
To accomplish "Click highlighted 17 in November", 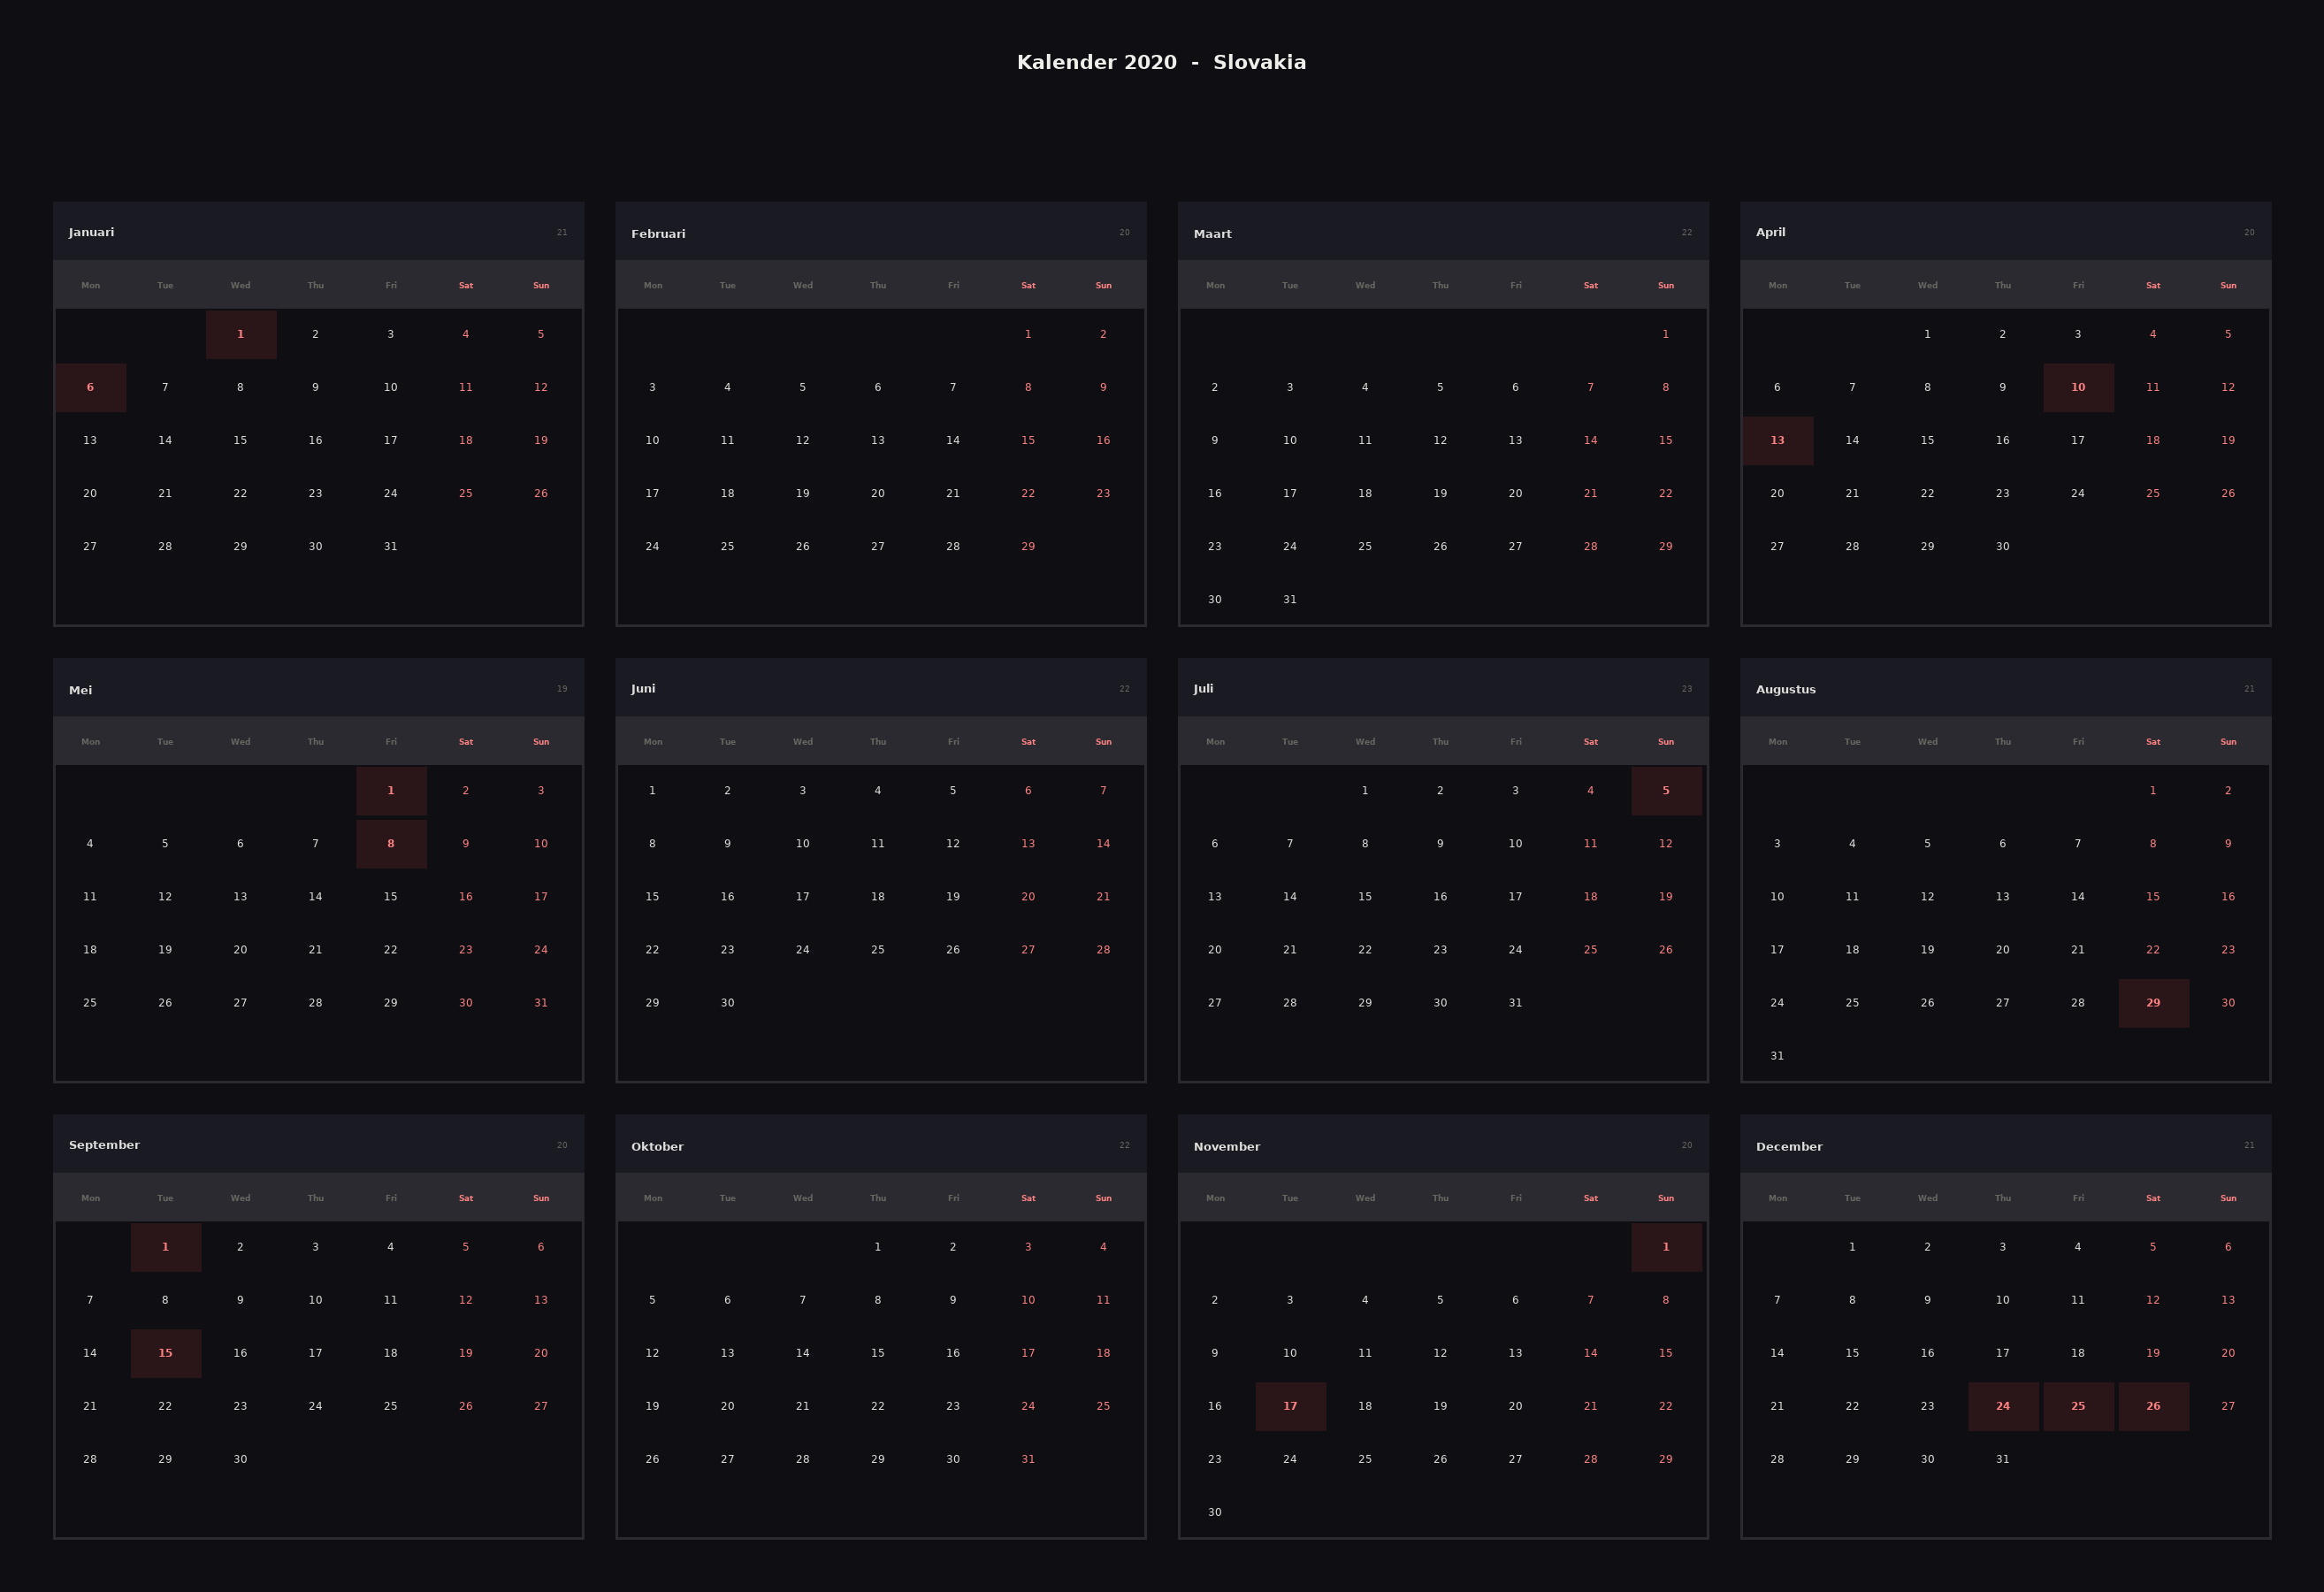I will click(x=1290, y=1406).
